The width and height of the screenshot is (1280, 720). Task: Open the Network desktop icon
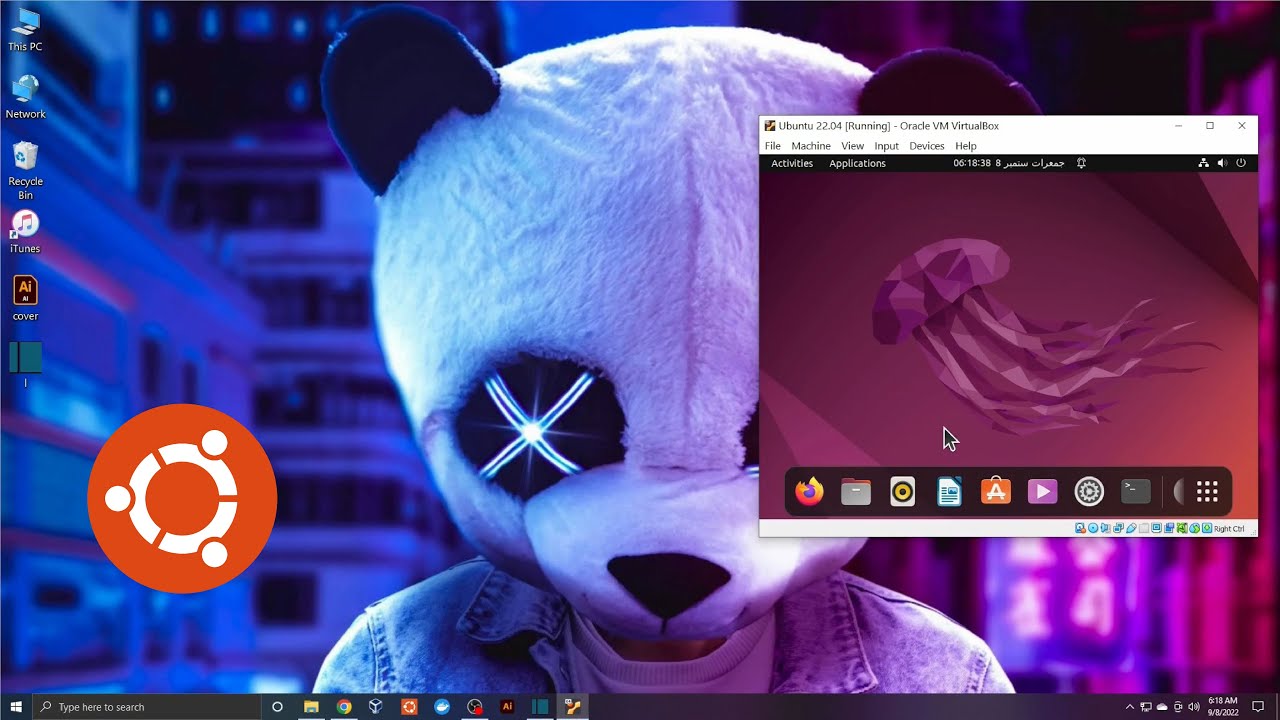(x=25, y=97)
